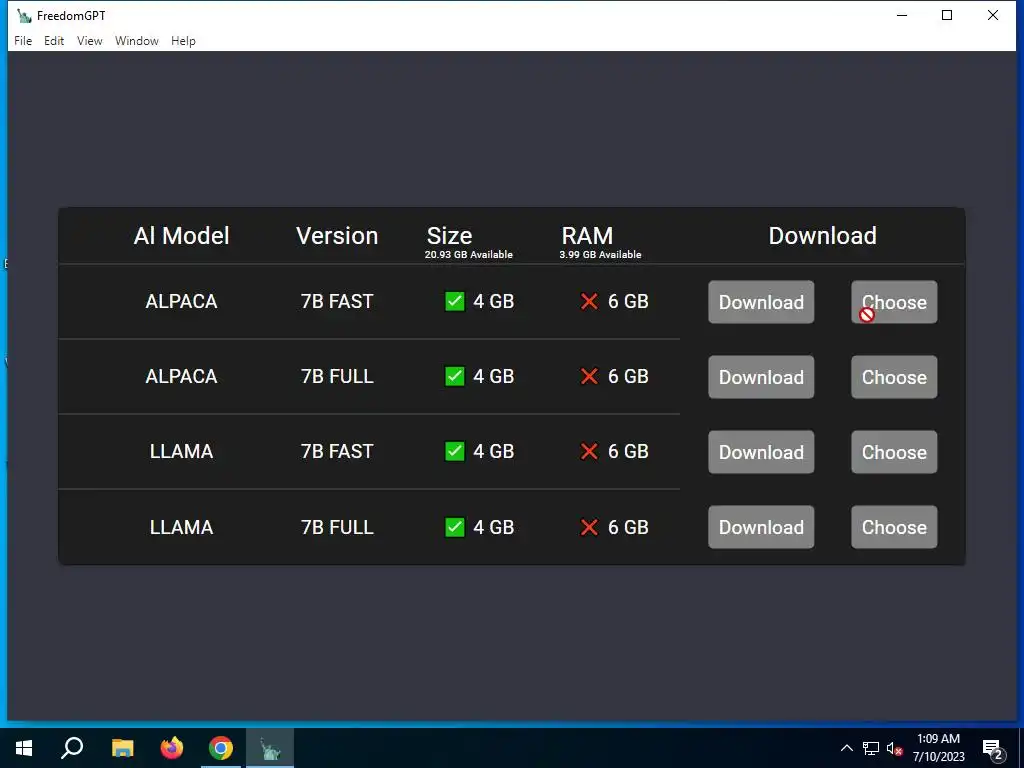Launch Google Chrome from the taskbar
Image resolution: width=1024 pixels, height=768 pixels.
coord(221,748)
